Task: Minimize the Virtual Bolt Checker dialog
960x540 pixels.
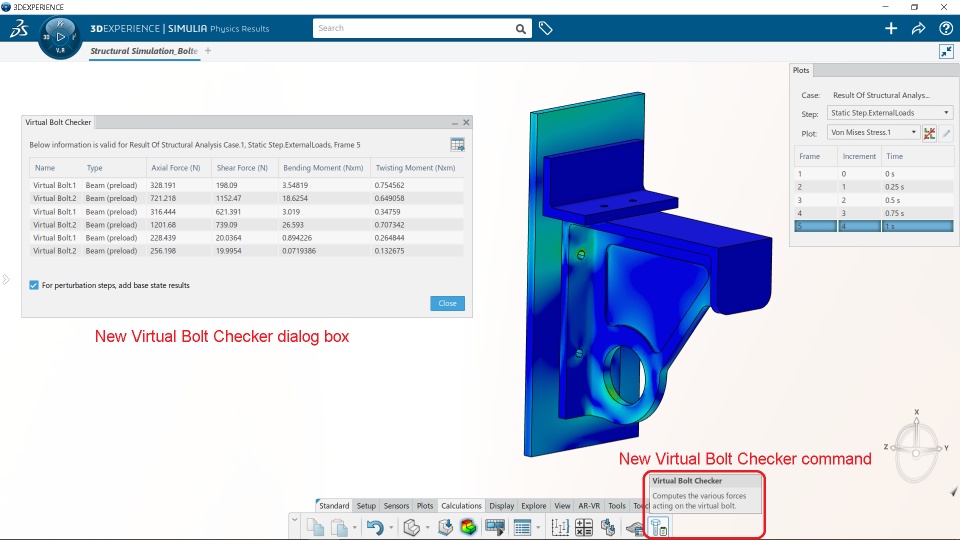Action: (x=455, y=123)
